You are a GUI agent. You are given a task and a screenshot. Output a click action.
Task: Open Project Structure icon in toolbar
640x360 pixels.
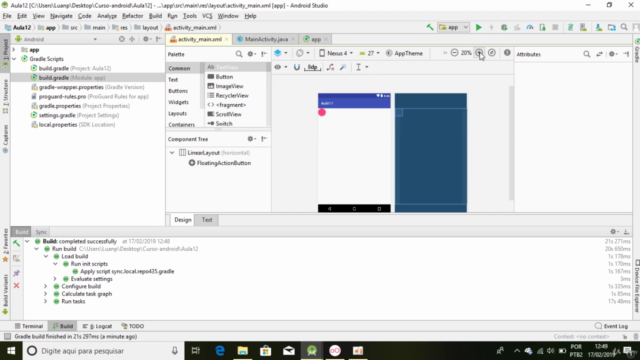(x=611, y=27)
